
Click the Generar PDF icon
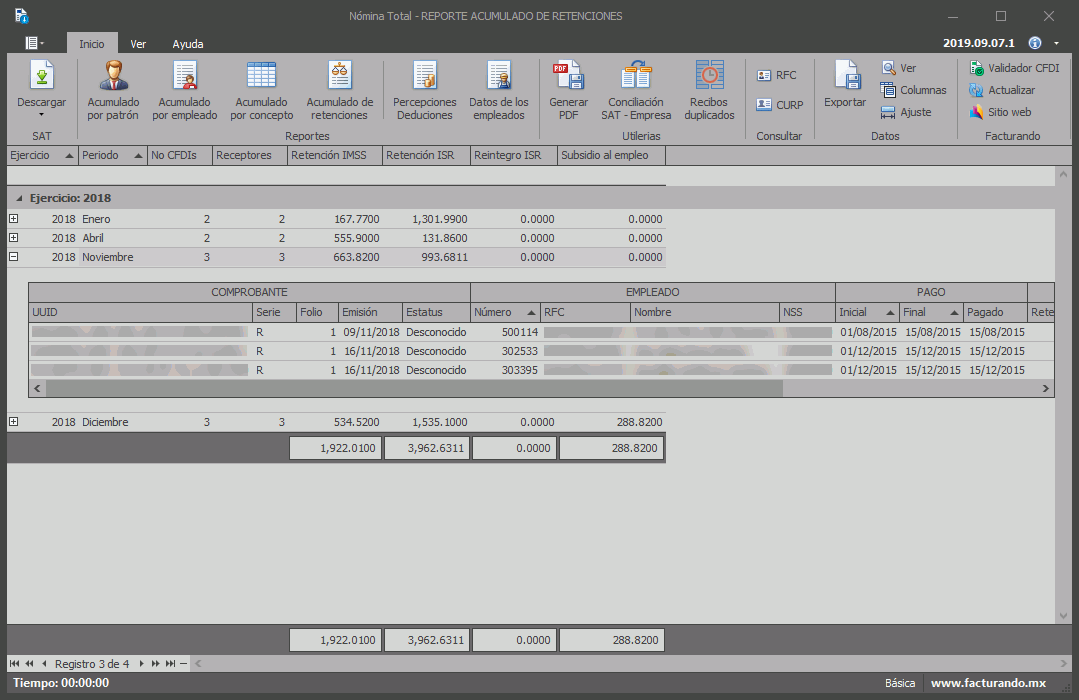point(568,78)
